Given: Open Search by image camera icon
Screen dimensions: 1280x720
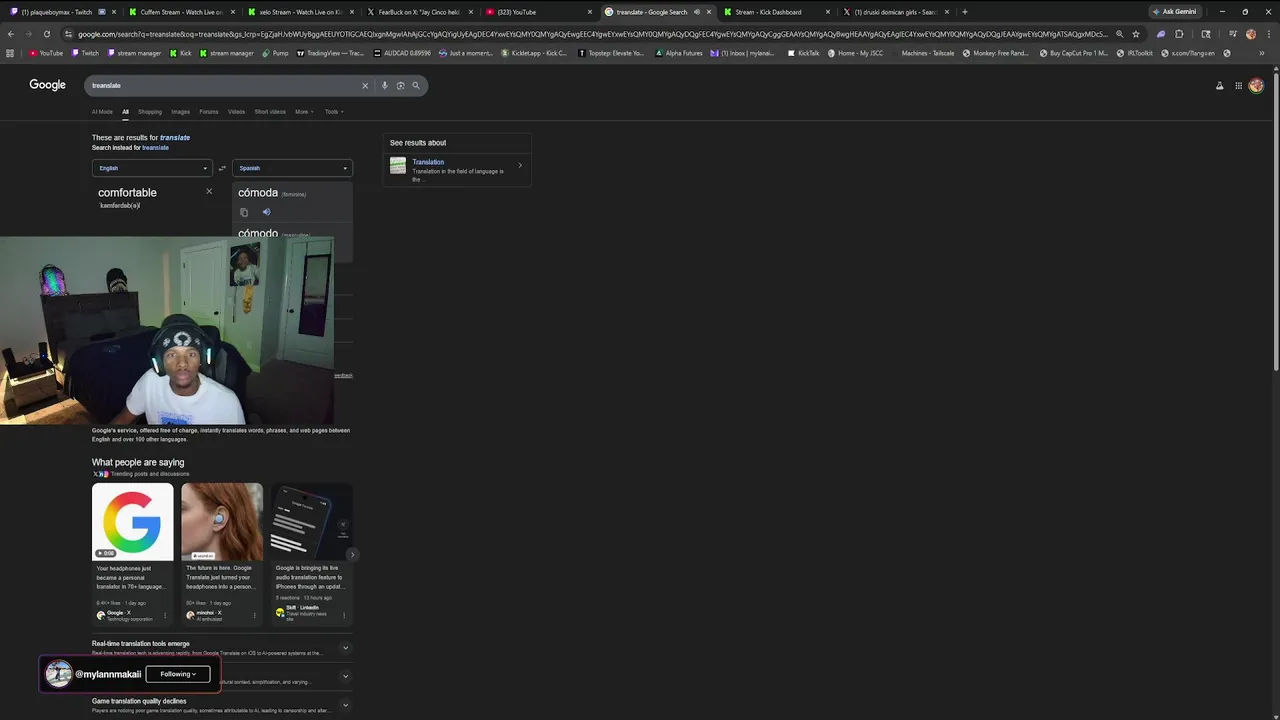Looking at the screenshot, I should (400, 86).
